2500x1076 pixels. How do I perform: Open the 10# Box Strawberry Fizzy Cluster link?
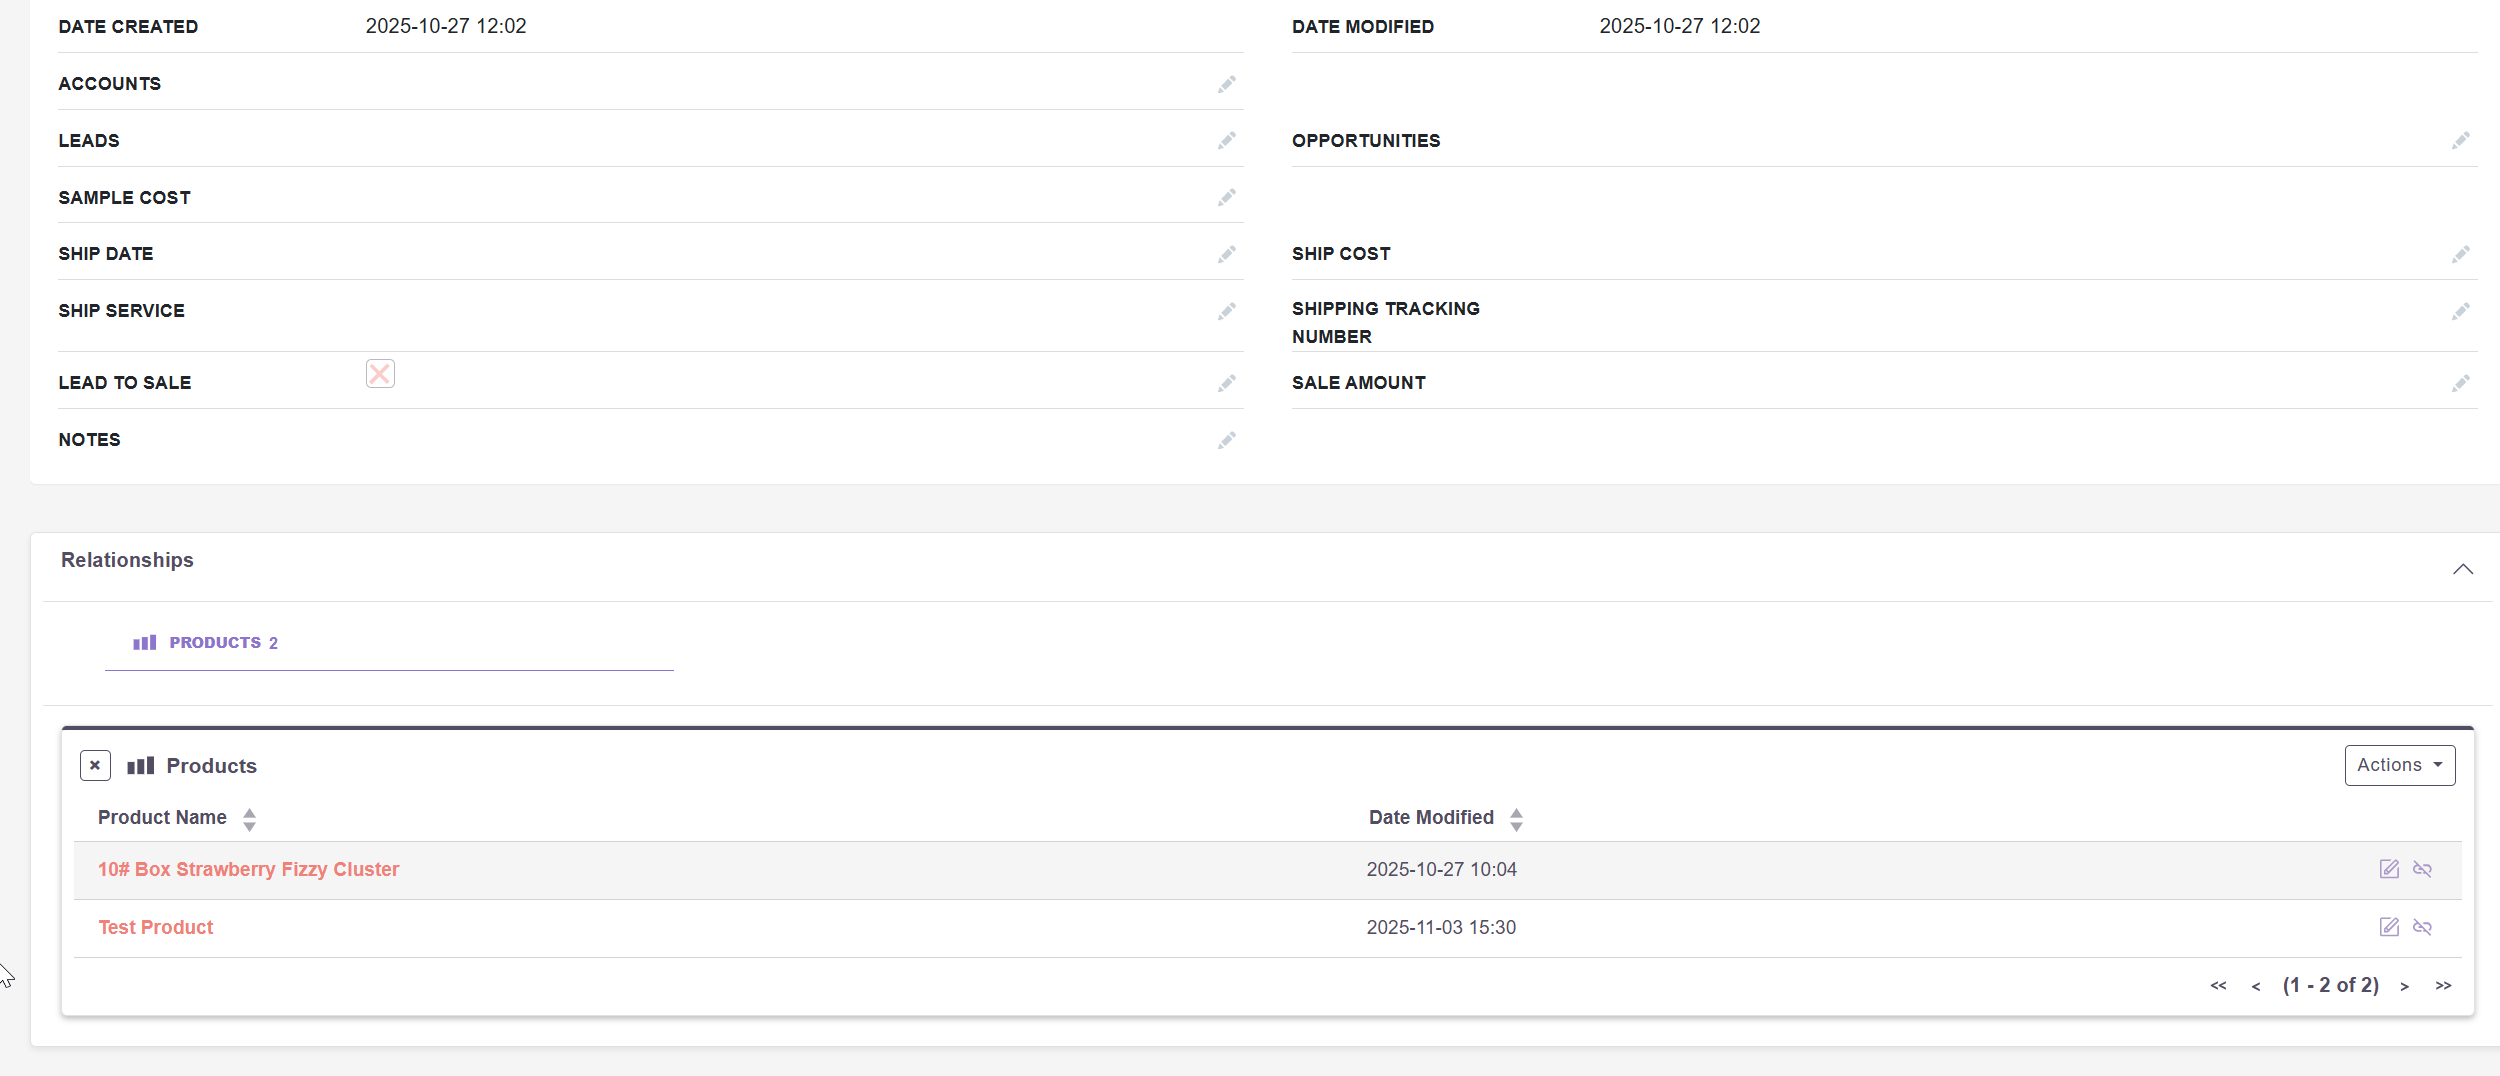[x=248, y=870]
